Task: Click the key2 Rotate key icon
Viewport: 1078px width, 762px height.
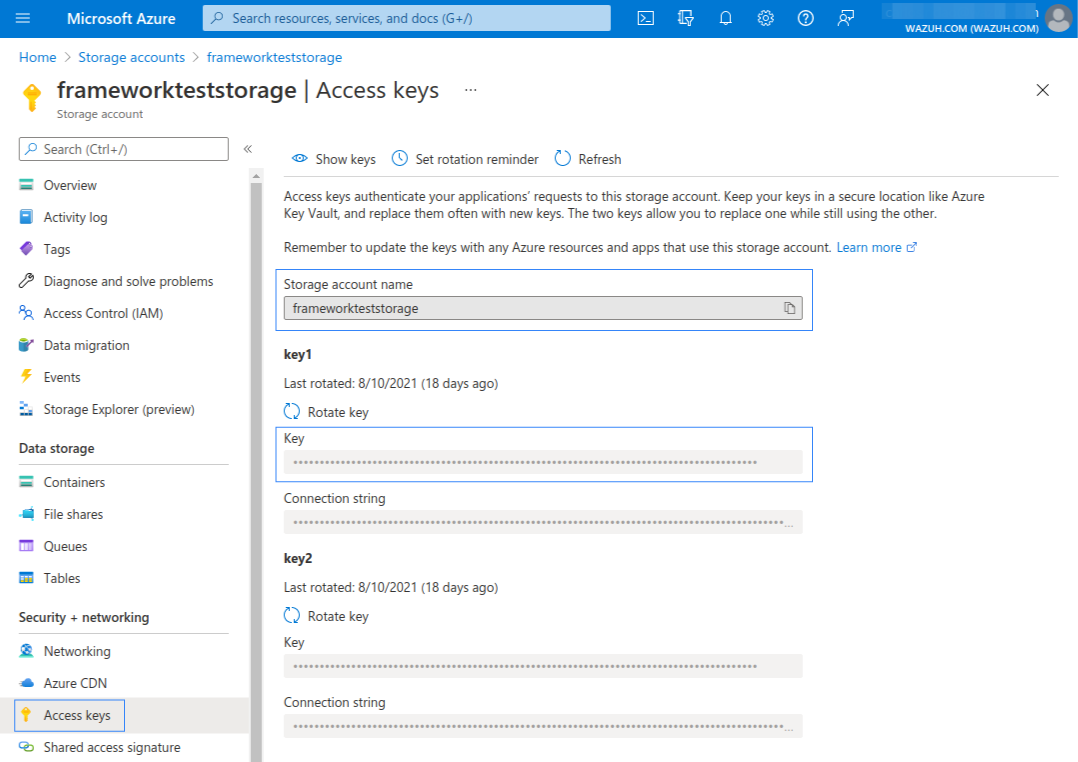Action: (x=292, y=616)
